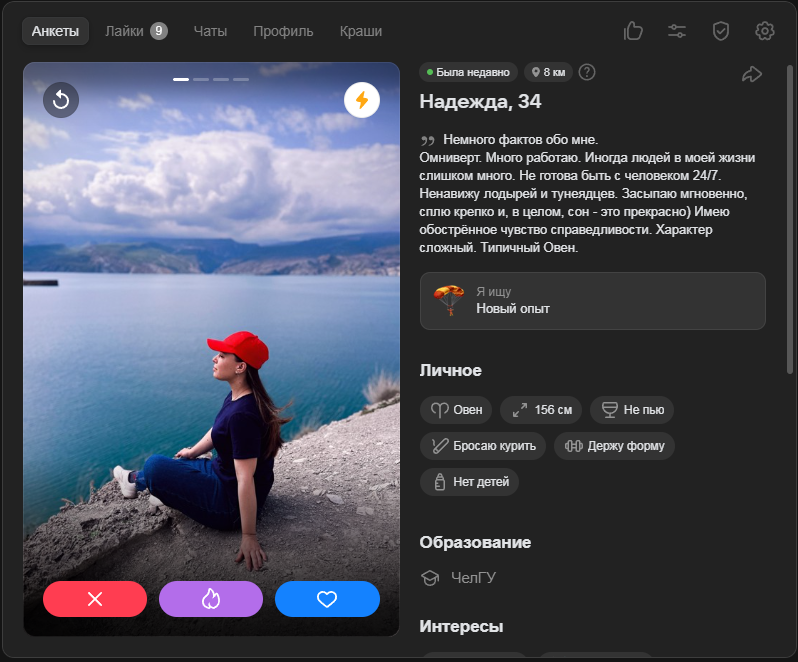Open the Краши tab
Image resolution: width=798 pixels, height=662 pixels.
360,31
